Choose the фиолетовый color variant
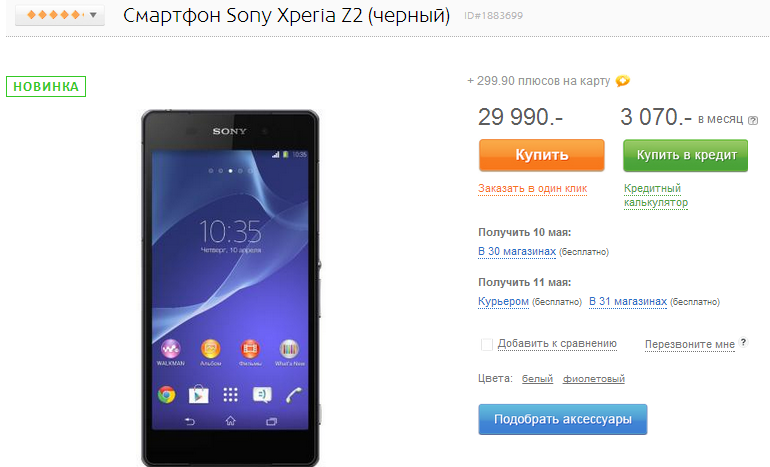Image resolution: width=770 pixels, height=467 pixels. click(594, 379)
